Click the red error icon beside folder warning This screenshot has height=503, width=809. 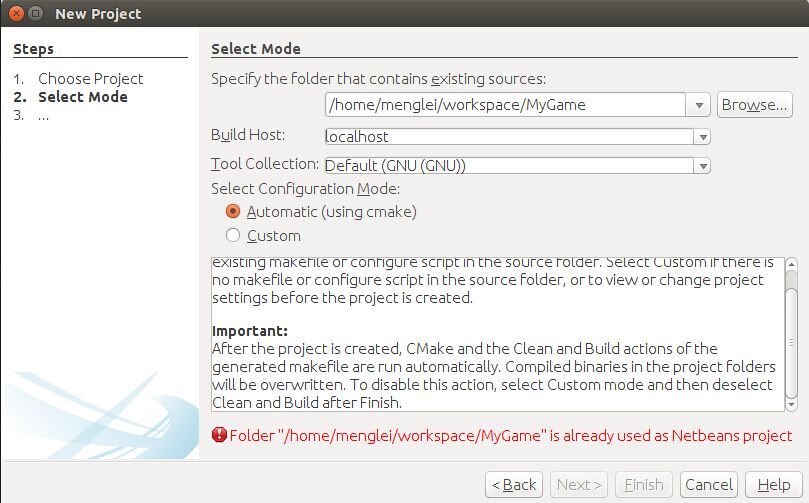click(x=219, y=436)
